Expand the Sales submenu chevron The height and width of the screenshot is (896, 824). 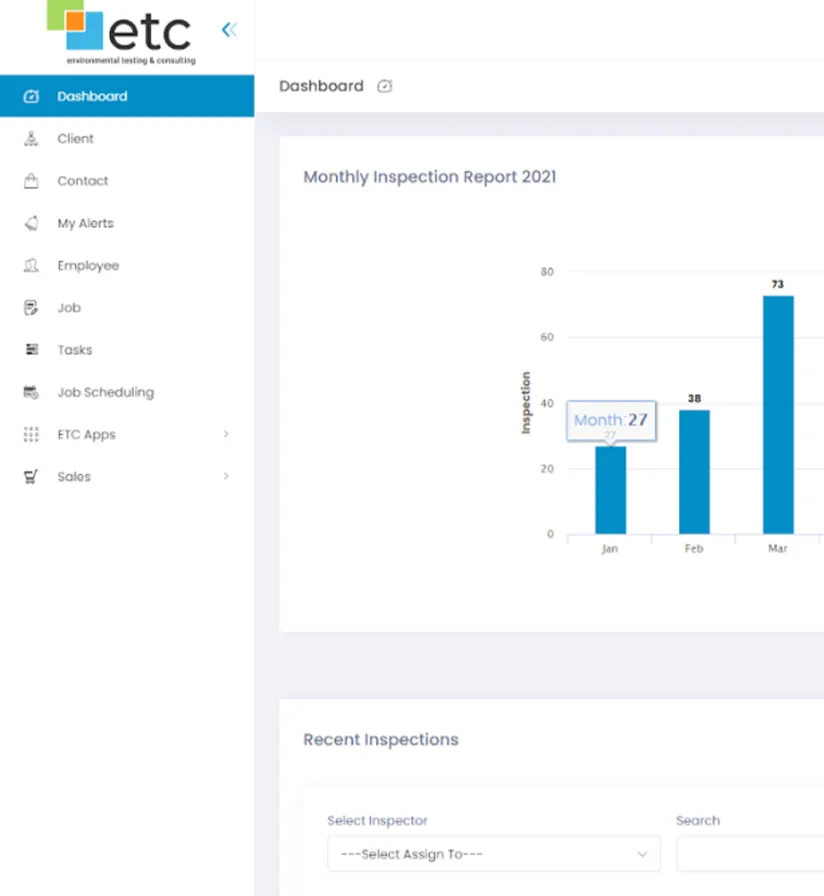[226, 477]
